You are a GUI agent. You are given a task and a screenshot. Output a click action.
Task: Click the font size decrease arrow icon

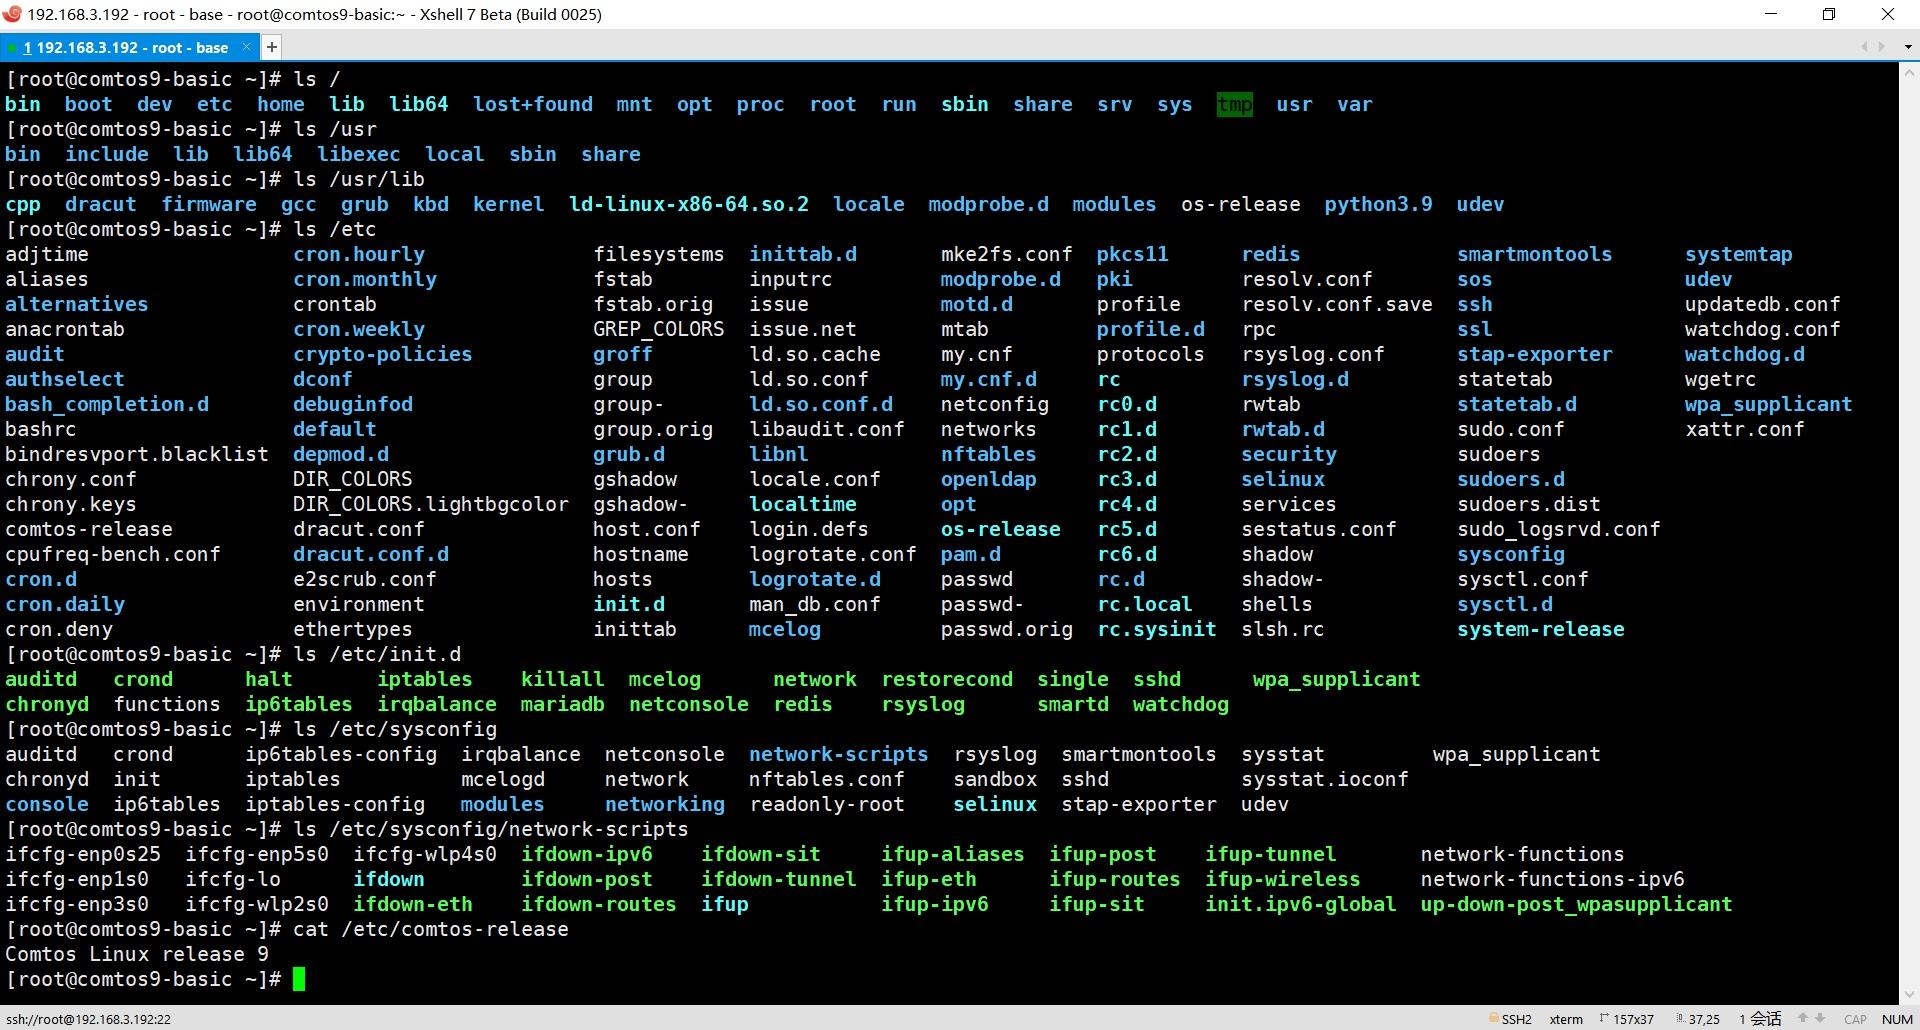[x=1821, y=1017]
